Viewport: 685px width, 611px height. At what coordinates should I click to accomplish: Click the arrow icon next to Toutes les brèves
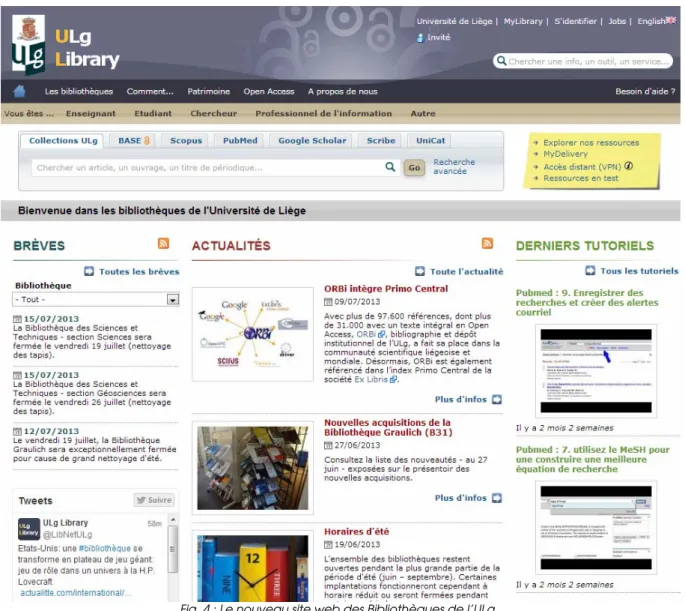point(89,271)
